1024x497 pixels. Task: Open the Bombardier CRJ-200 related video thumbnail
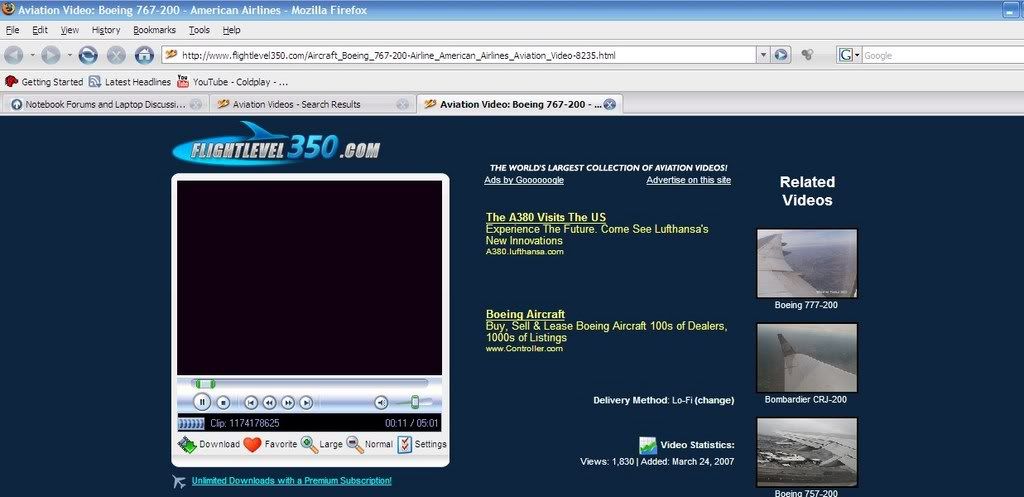pyautogui.click(x=807, y=358)
